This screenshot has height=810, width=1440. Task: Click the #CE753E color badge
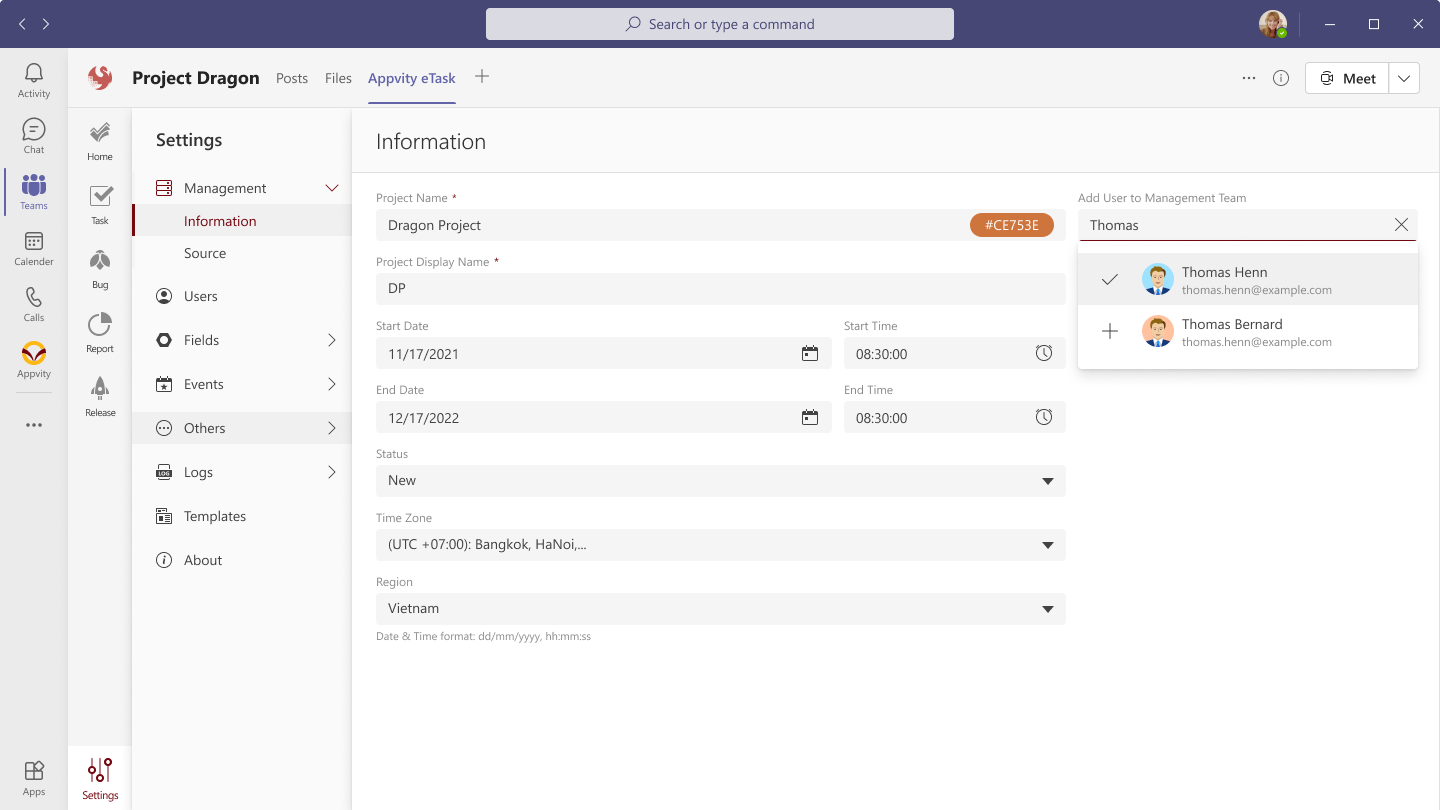pos(1012,225)
